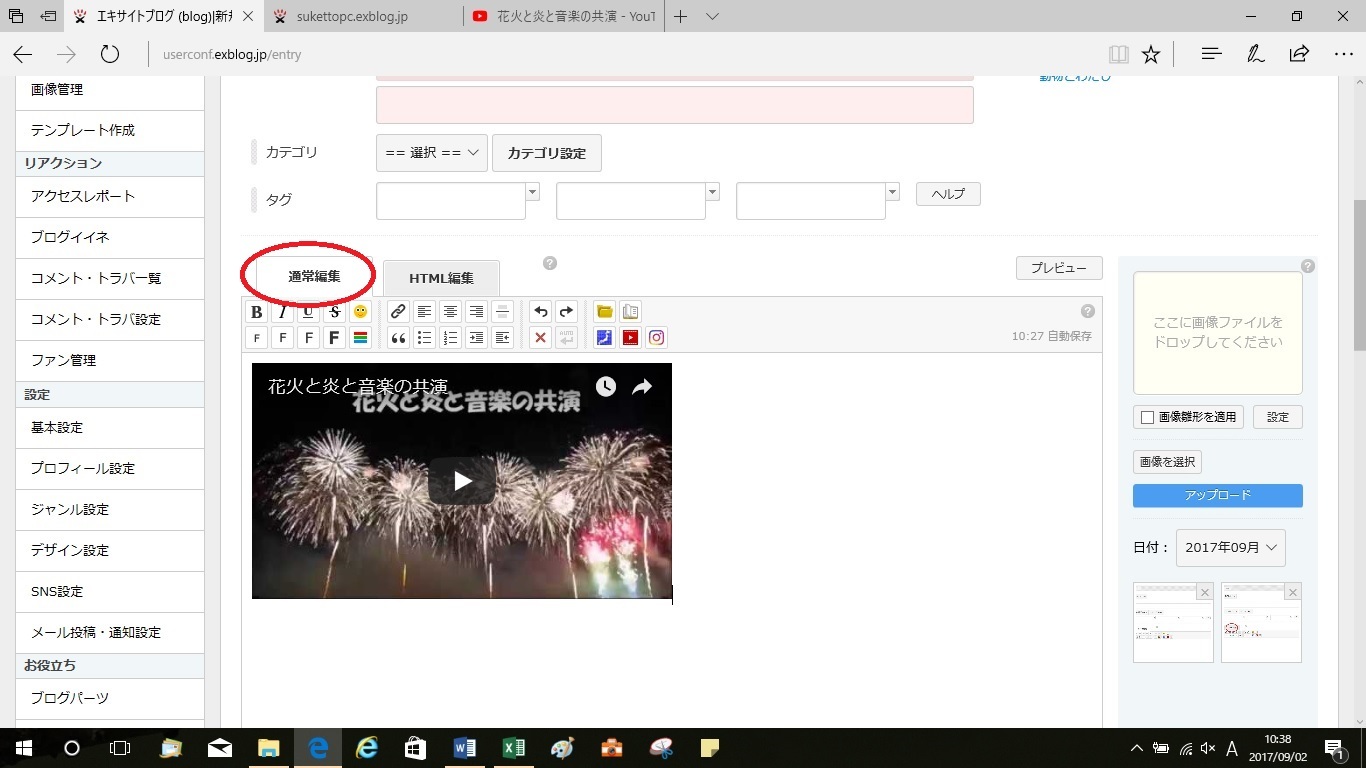This screenshot has height=768, width=1366.
Task: Click the 設定 button beside image template
Action: coord(1278,417)
